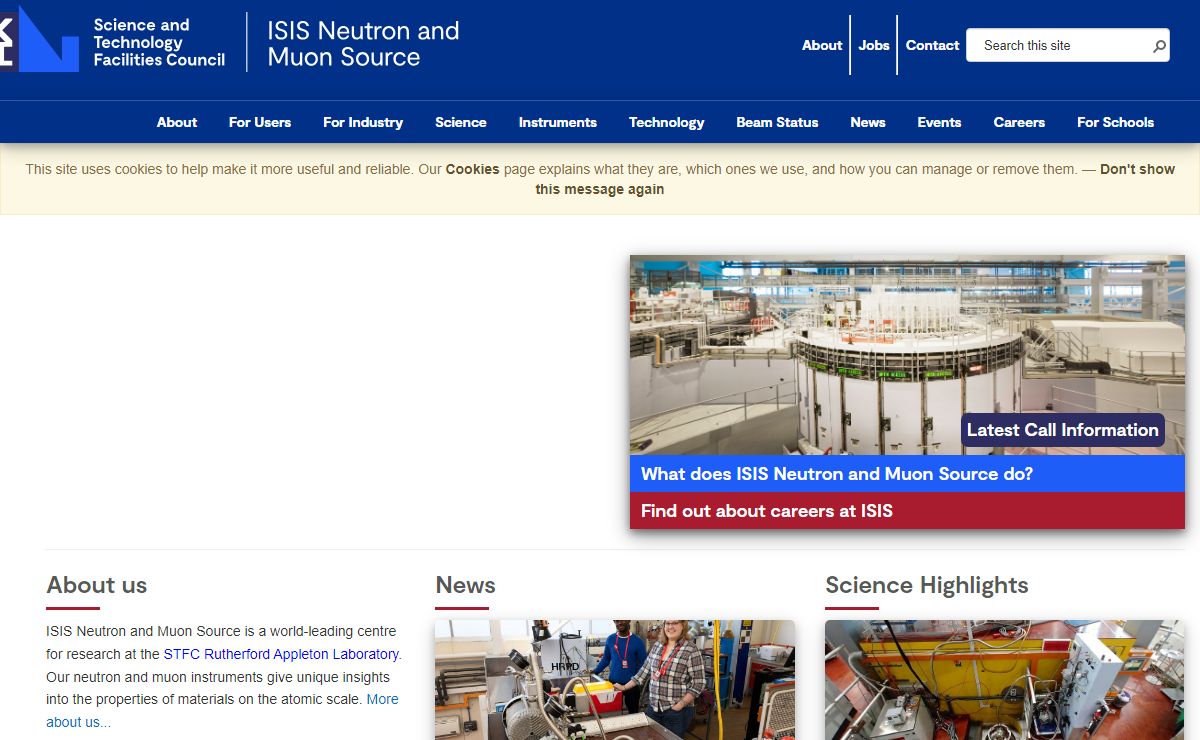Open the Technology menu

(667, 122)
